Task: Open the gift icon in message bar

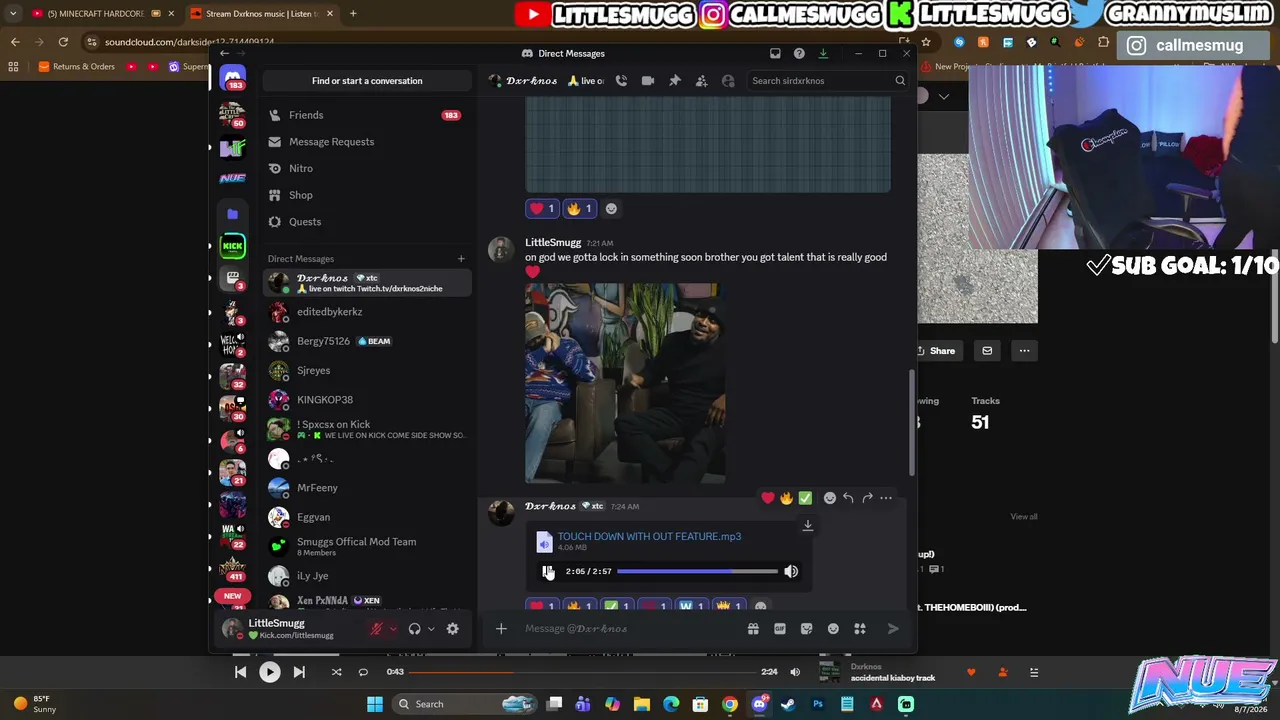Action: pyautogui.click(x=753, y=629)
